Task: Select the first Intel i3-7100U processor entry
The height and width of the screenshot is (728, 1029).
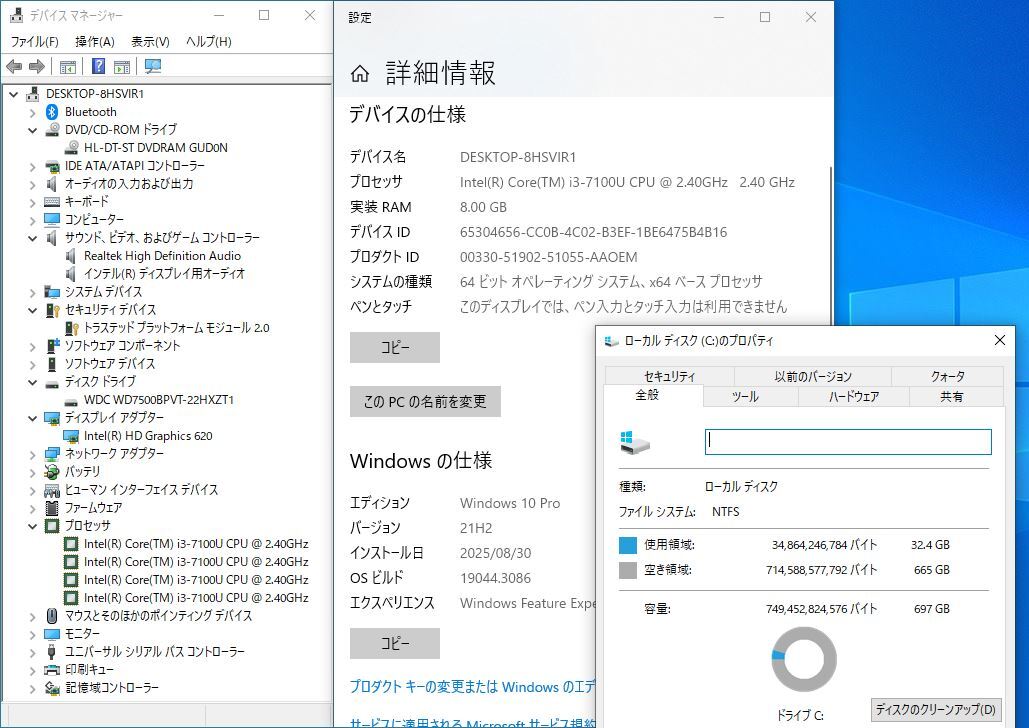Action: pyautogui.click(x=196, y=544)
